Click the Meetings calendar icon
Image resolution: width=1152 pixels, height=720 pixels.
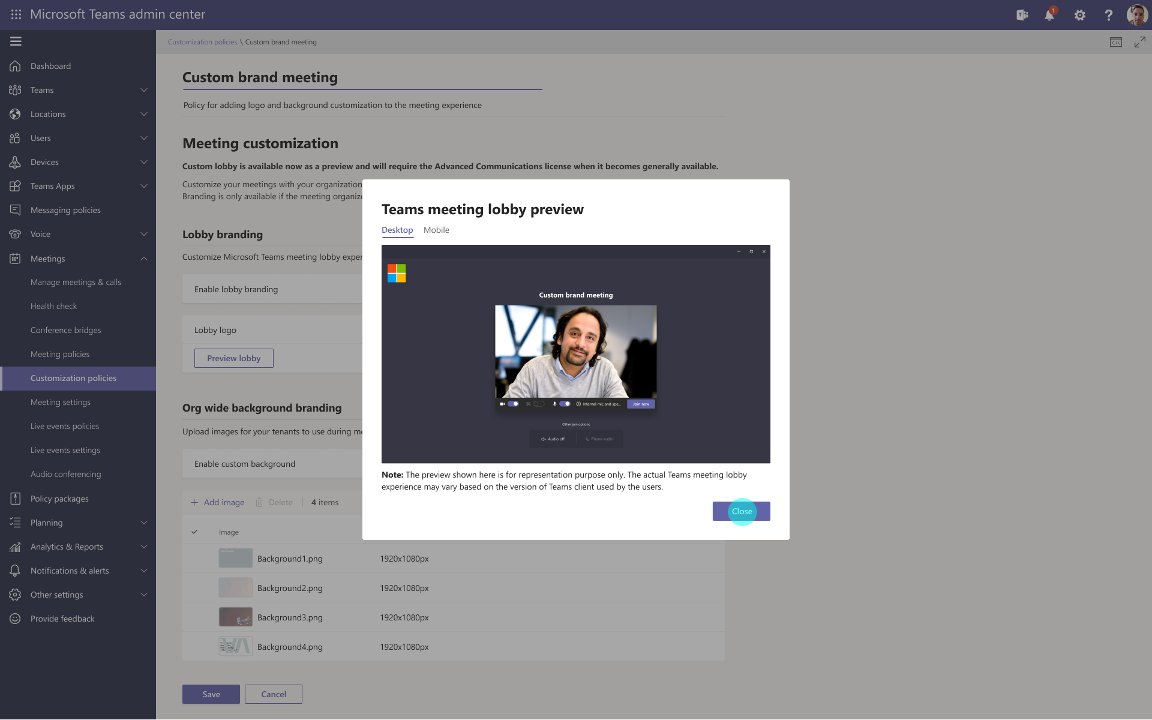tap(15, 259)
